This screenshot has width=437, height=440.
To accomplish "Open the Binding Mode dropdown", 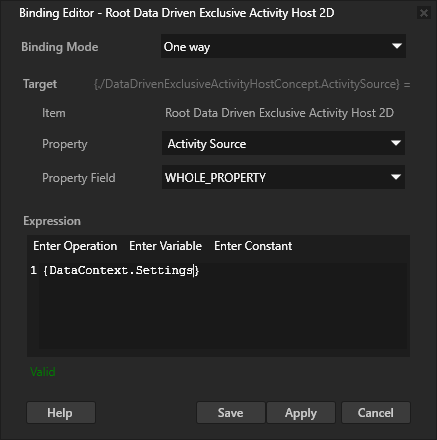I will [x=283, y=46].
